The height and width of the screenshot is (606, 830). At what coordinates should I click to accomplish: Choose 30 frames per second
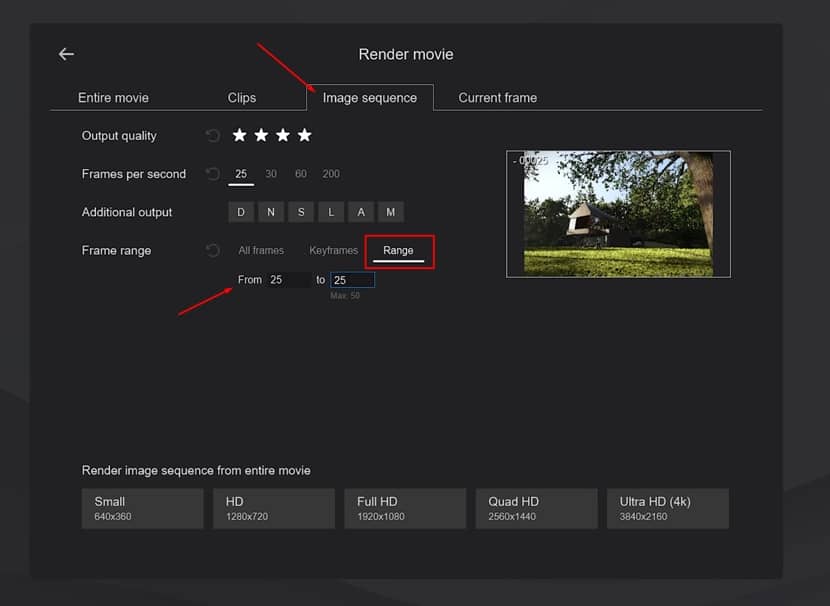(271, 174)
